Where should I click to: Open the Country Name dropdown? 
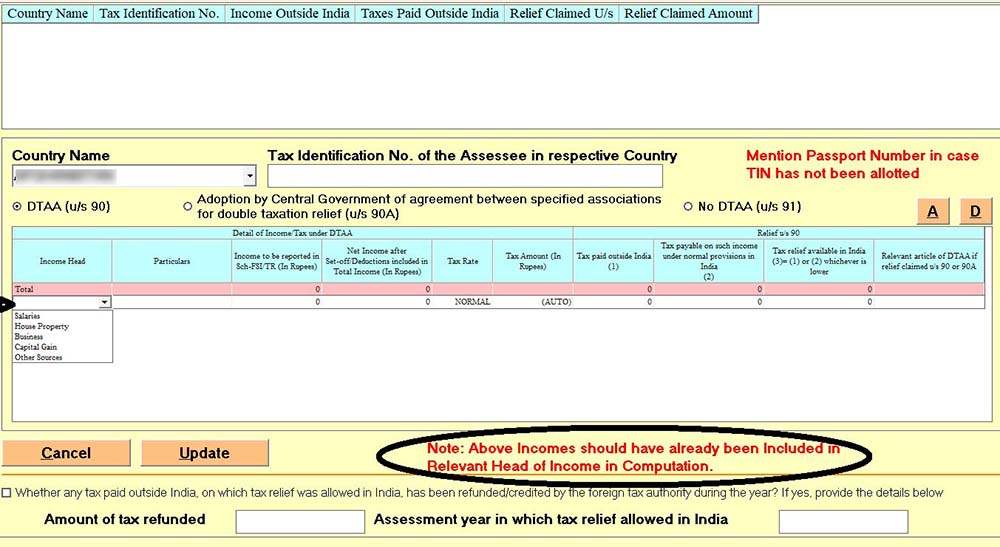pyautogui.click(x=249, y=177)
